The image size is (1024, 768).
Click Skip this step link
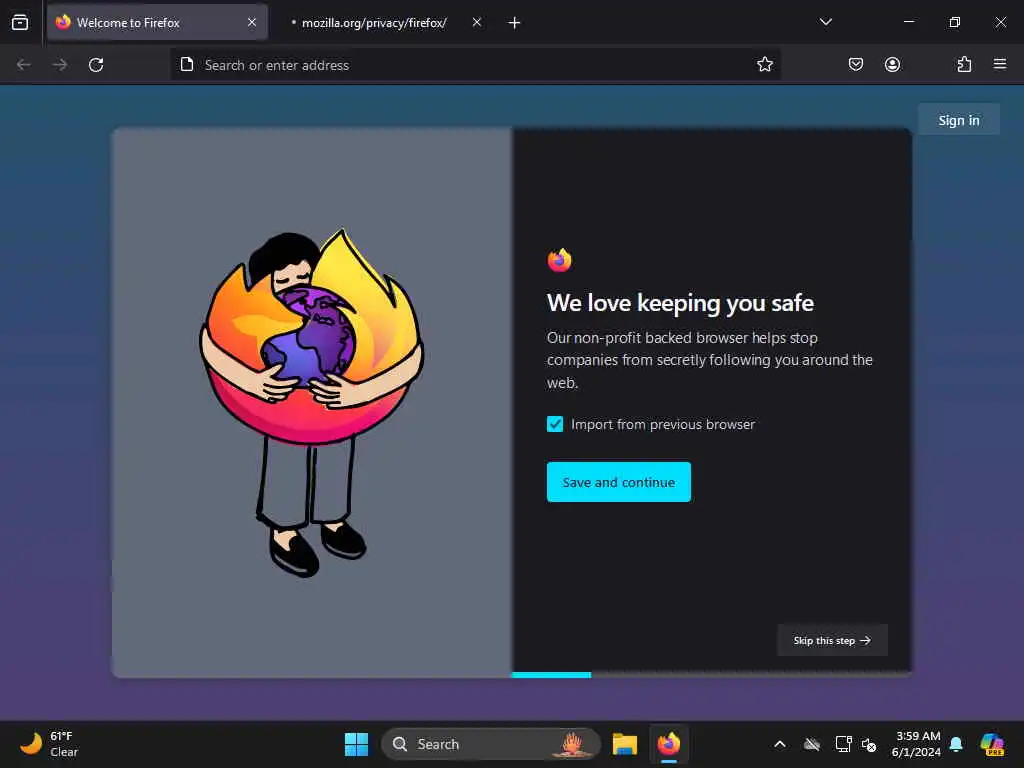pos(832,640)
